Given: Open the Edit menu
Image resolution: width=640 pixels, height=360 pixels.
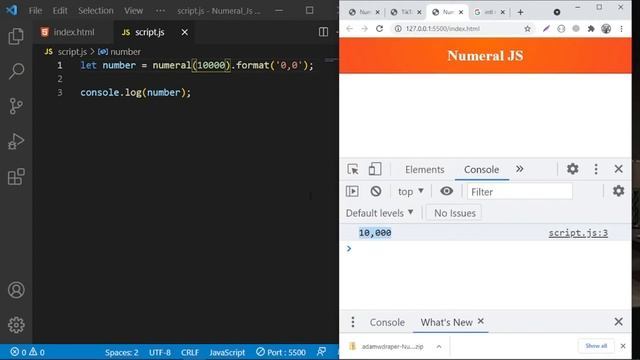Looking at the screenshot, I should tap(60, 11).
